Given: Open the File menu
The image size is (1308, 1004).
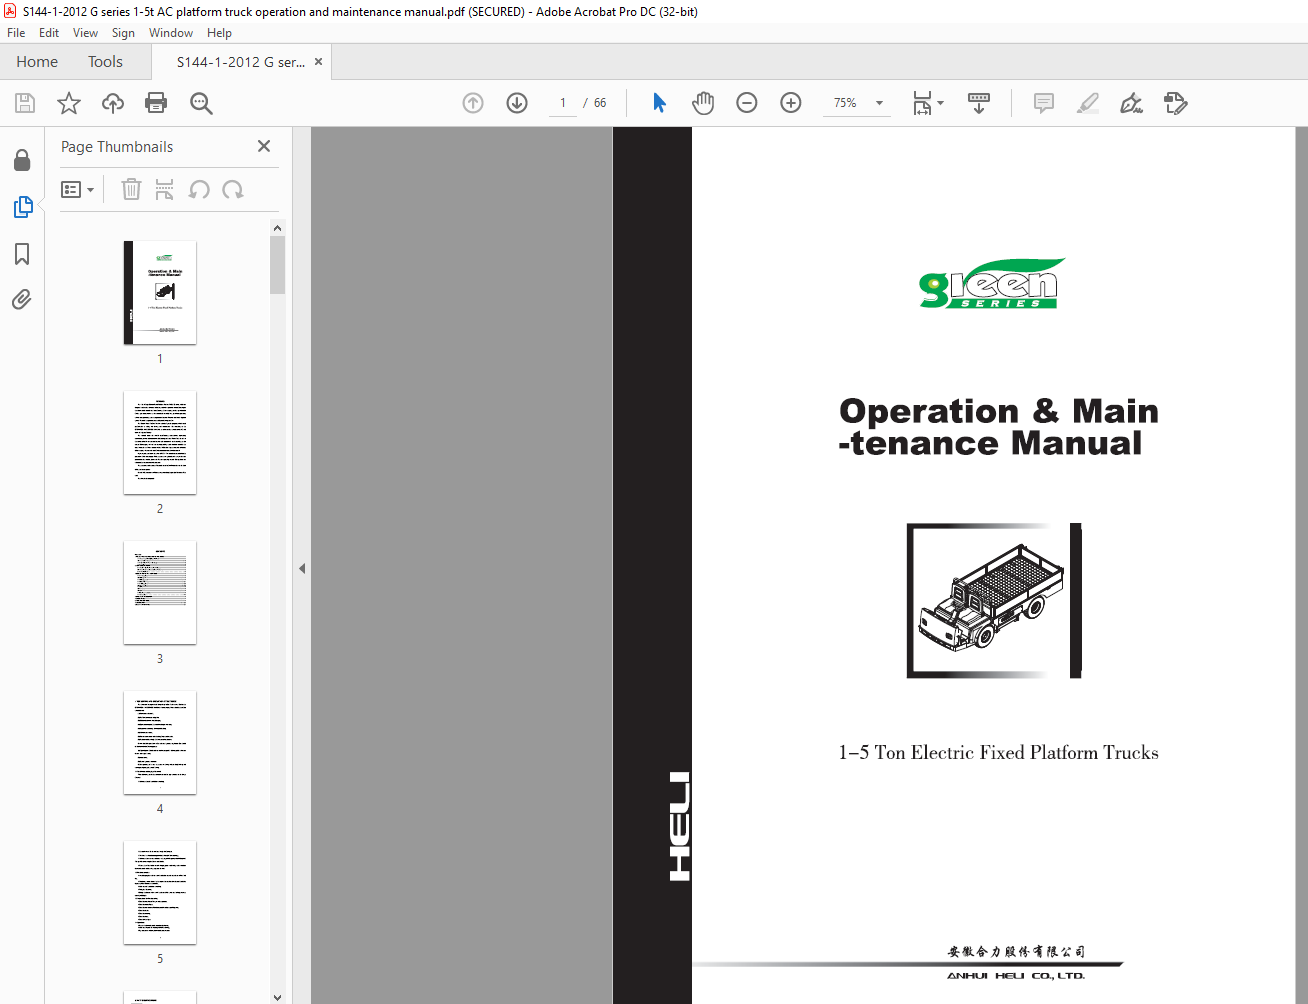Looking at the screenshot, I should point(16,33).
